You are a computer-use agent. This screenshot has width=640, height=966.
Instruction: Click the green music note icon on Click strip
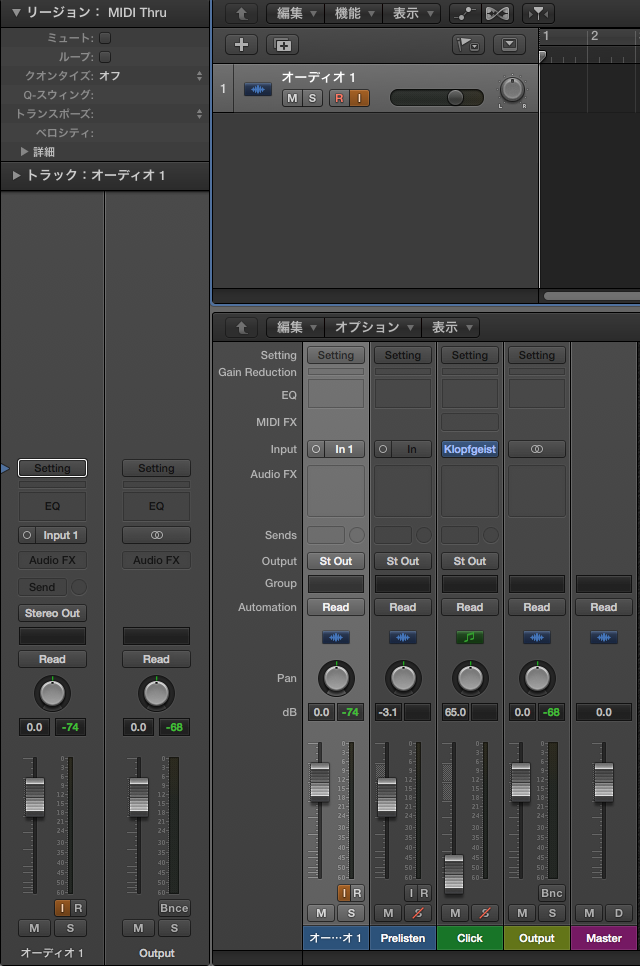(469, 637)
